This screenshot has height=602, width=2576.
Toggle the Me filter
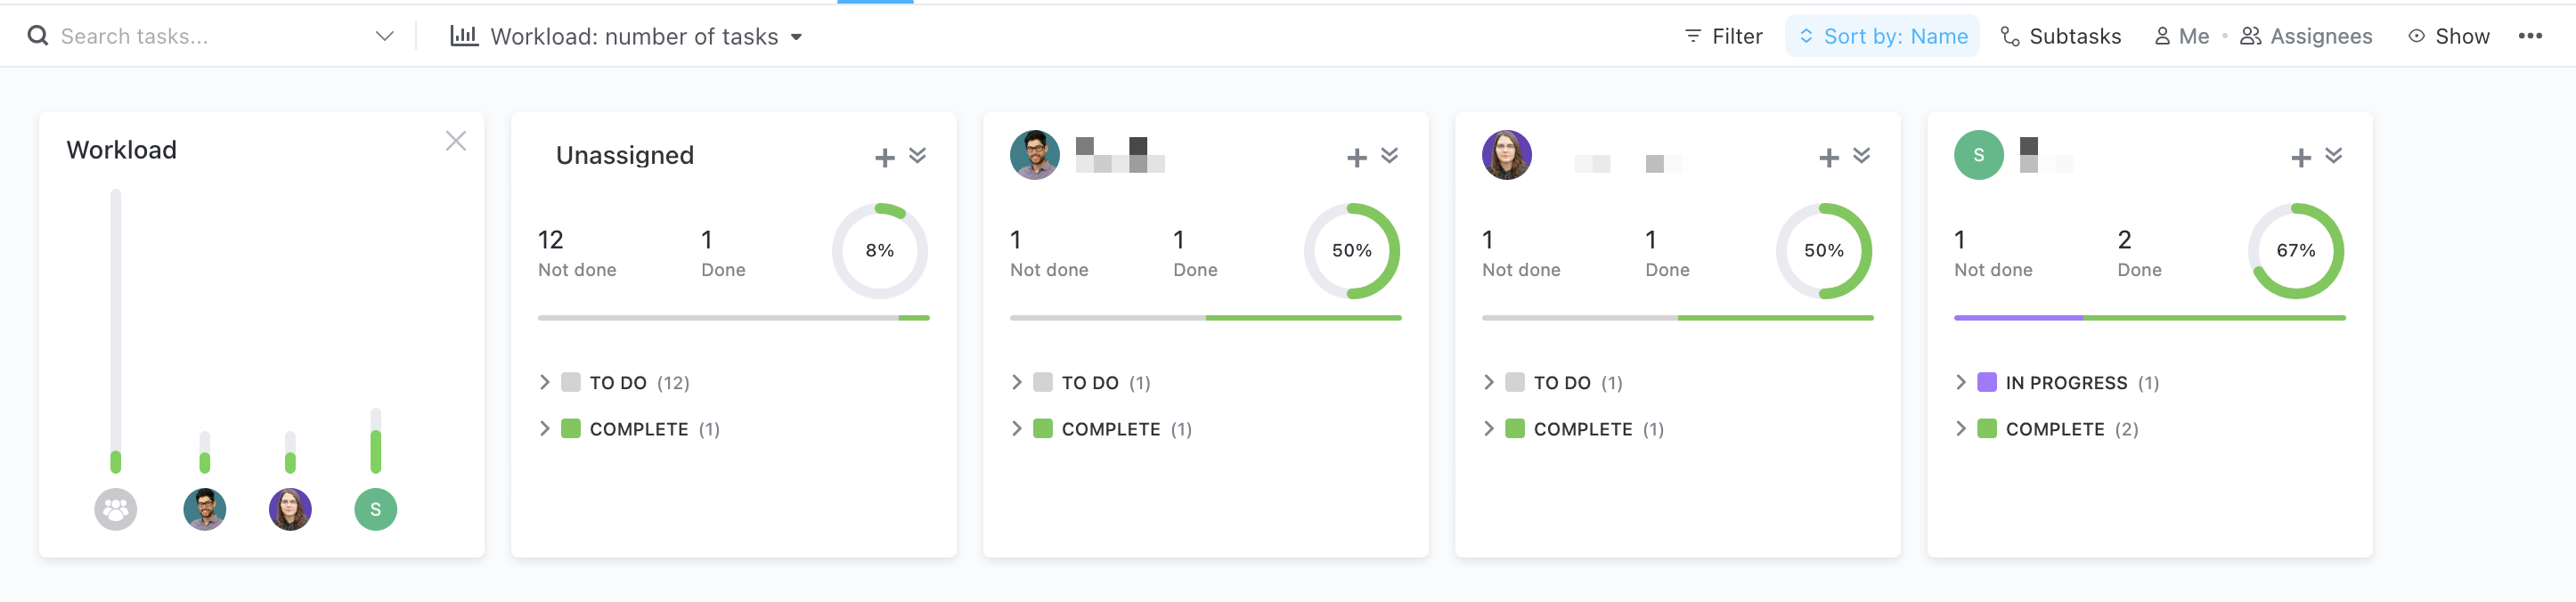click(x=2181, y=36)
